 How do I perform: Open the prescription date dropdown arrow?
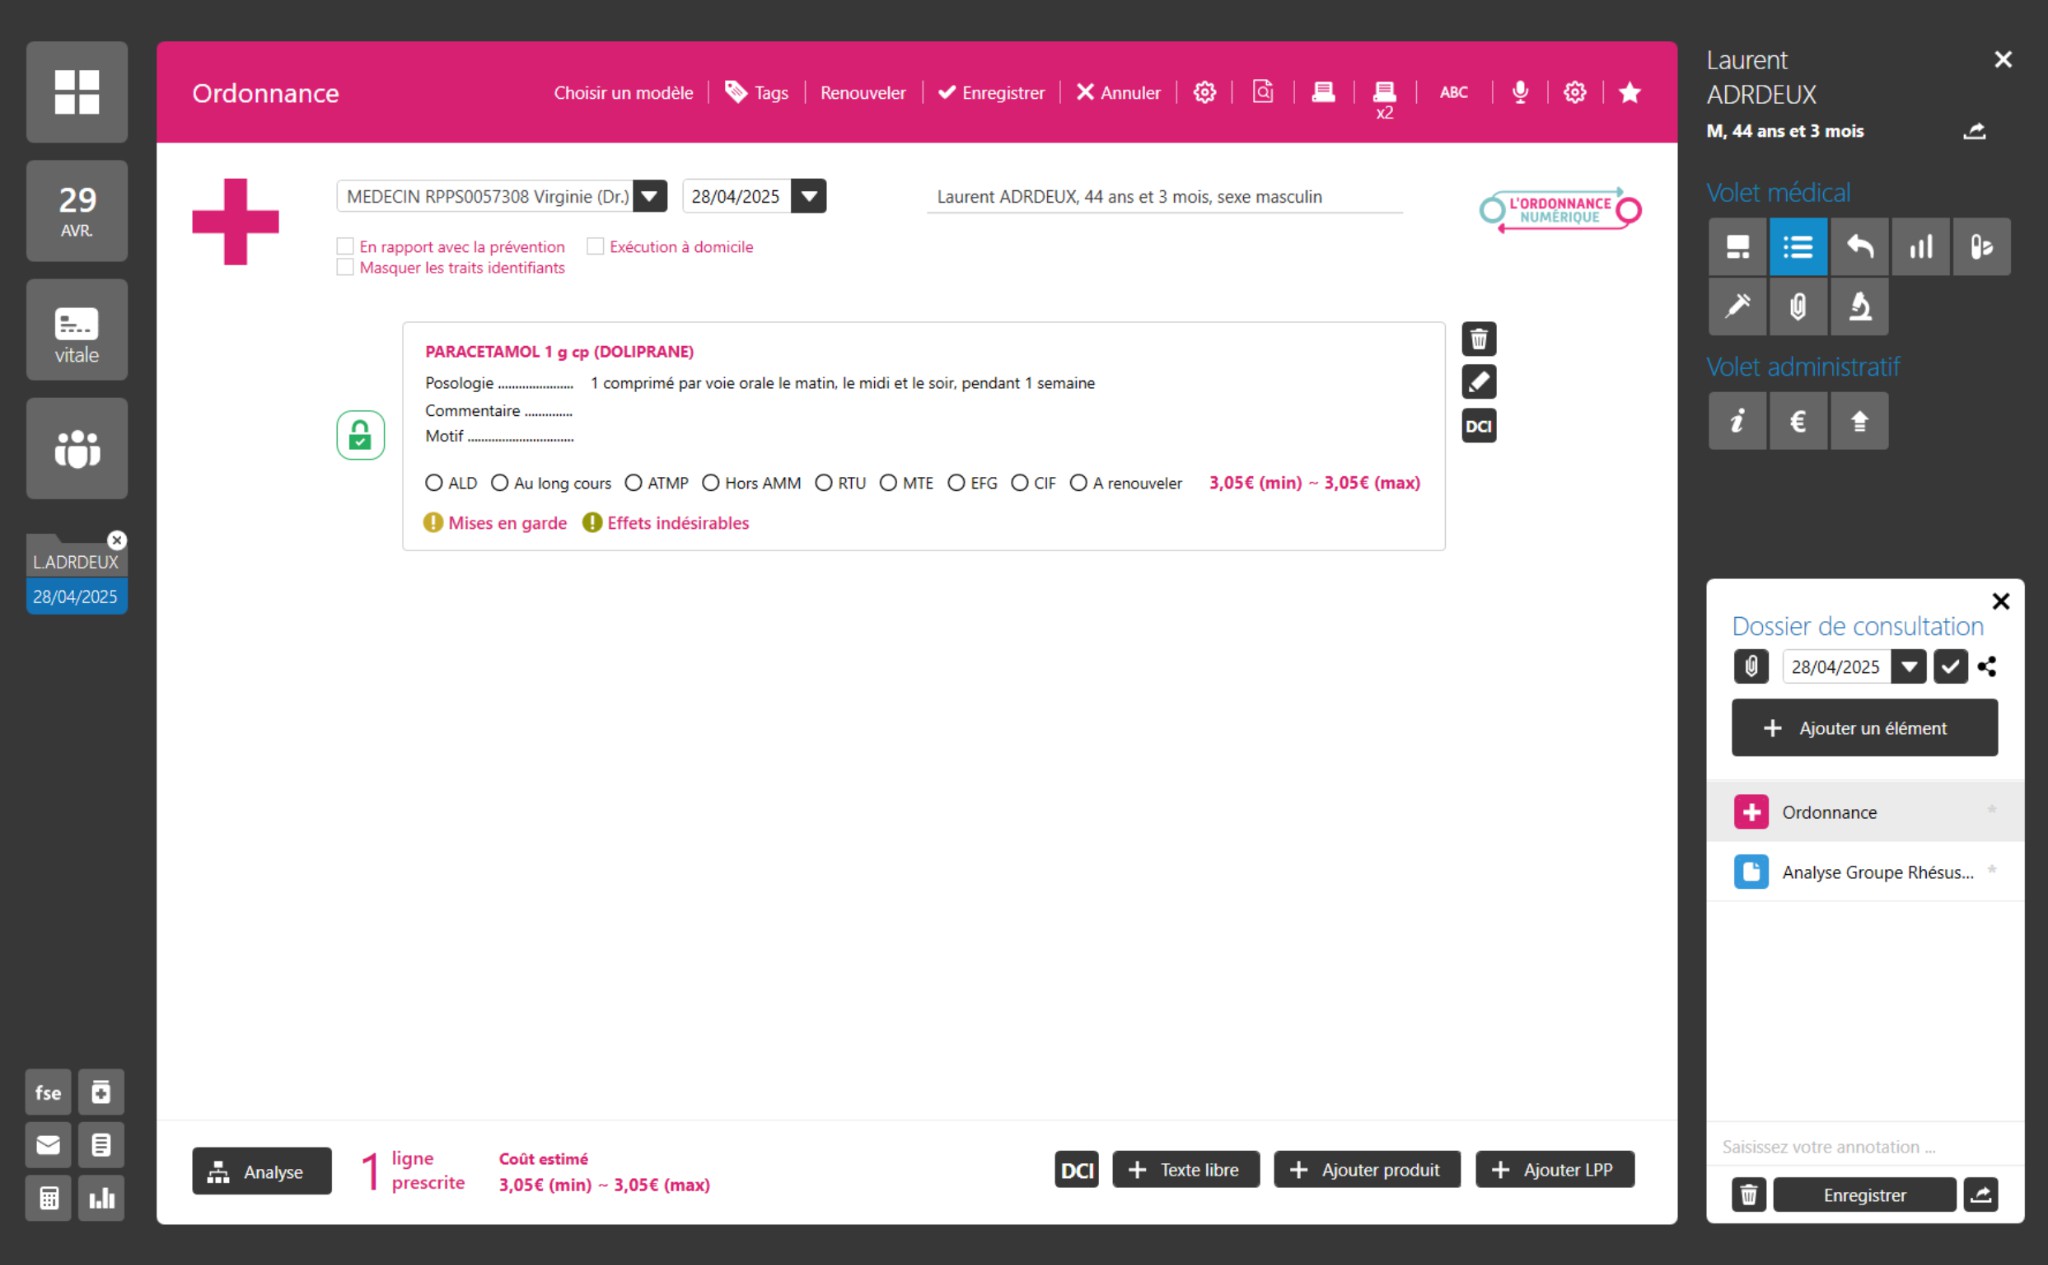808,196
